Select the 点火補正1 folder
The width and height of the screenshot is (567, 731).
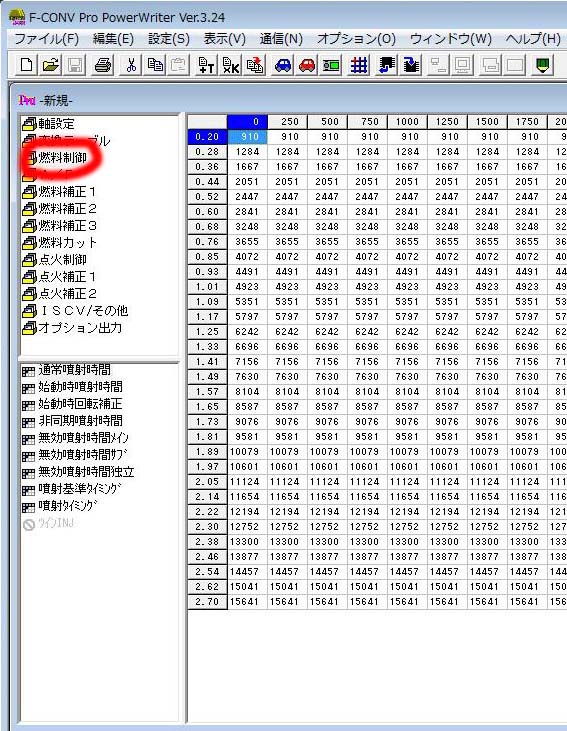pyautogui.click(x=59, y=276)
